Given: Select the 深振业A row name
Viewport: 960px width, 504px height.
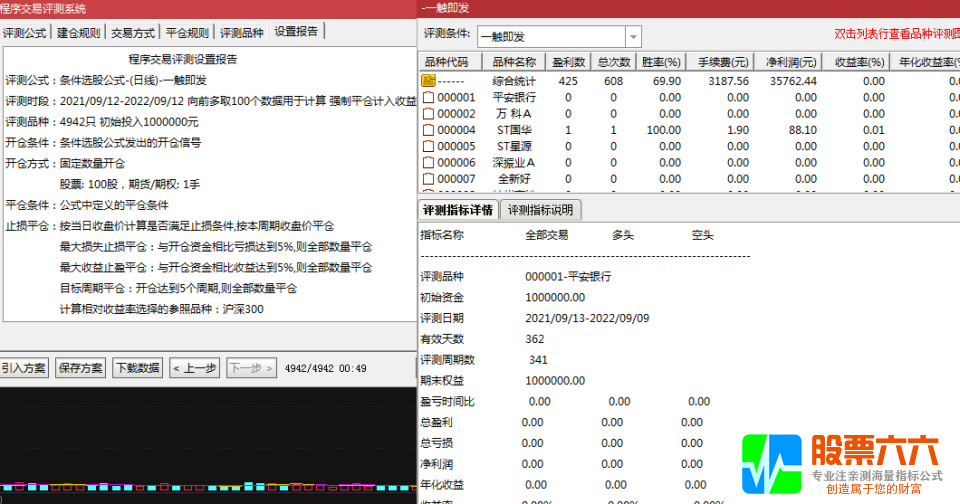Looking at the screenshot, I should point(514,162).
